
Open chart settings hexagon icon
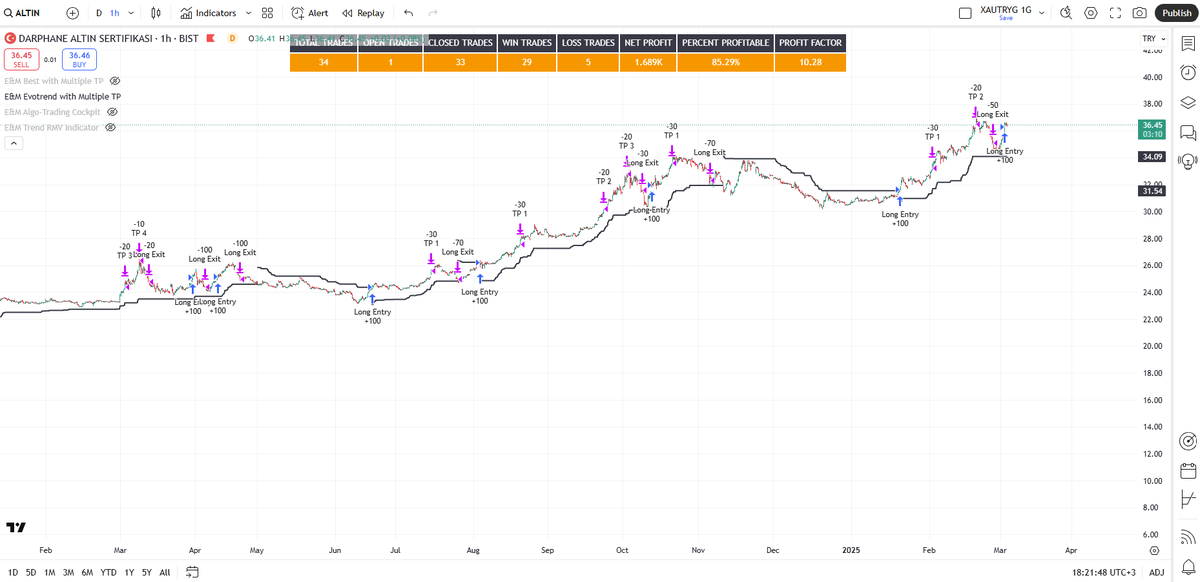click(x=1091, y=13)
